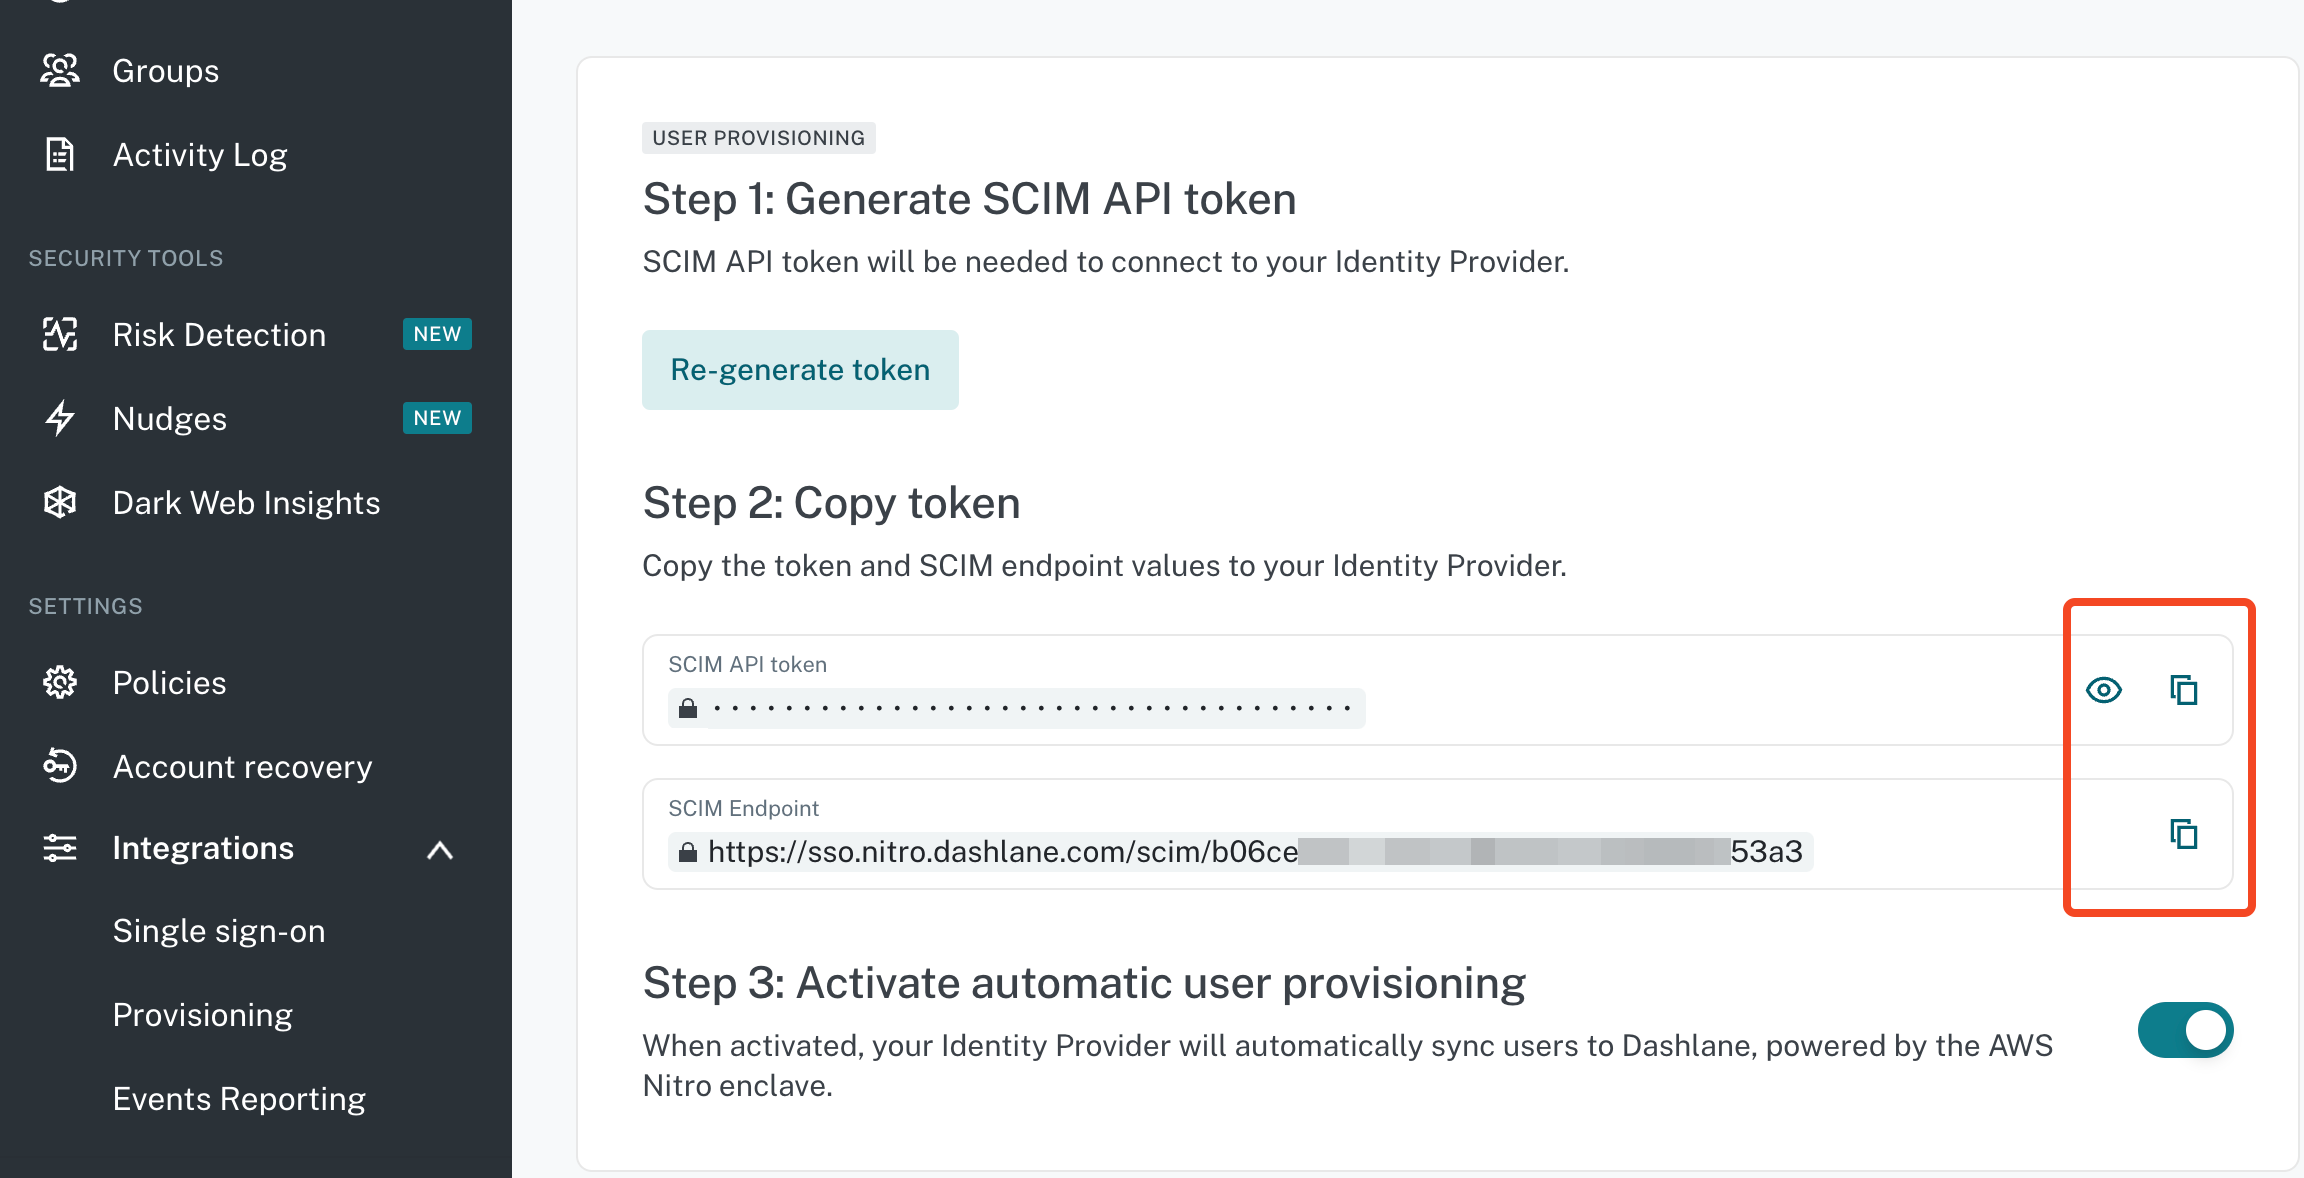The image size is (2304, 1178).
Task: Click the Integrations sliders icon
Action: click(60, 848)
